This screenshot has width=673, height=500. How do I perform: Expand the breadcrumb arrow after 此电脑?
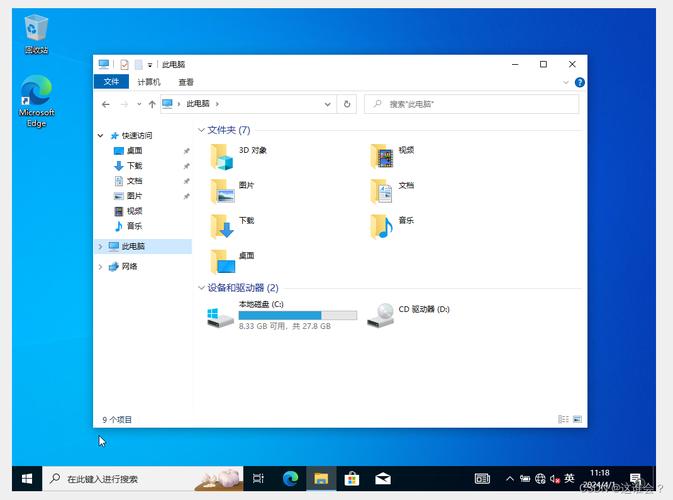[x=217, y=104]
